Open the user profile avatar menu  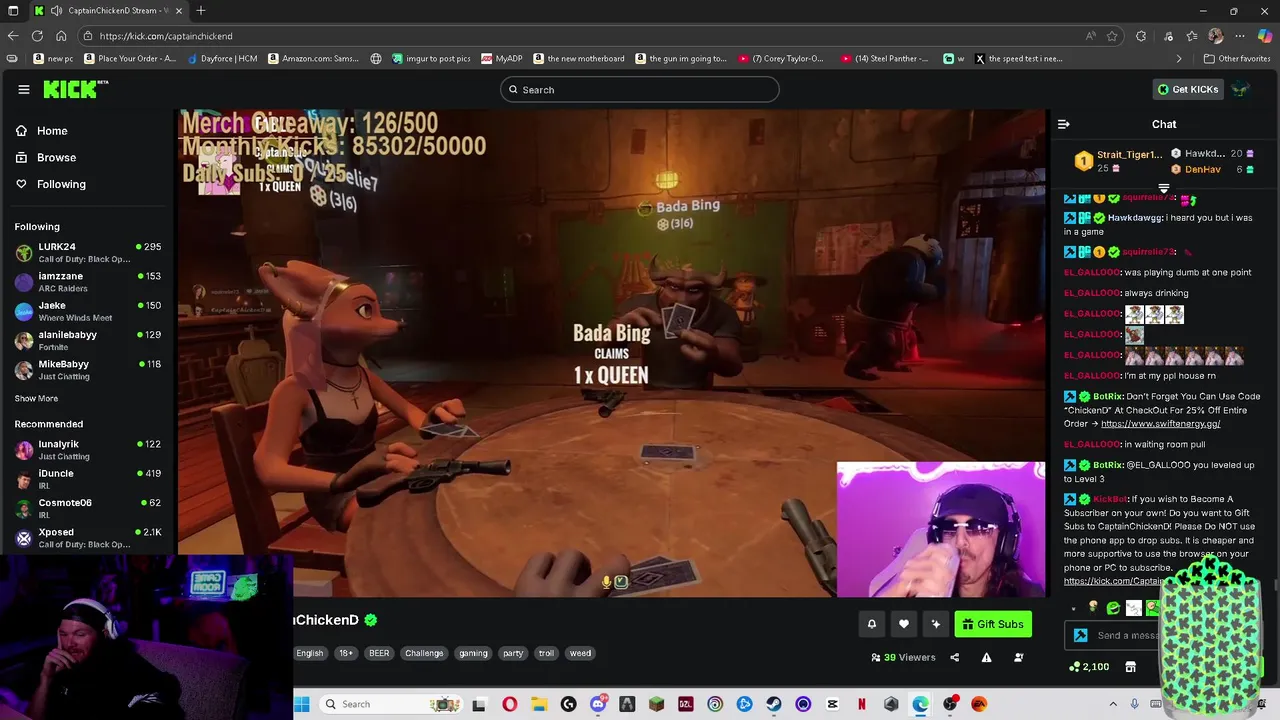(1240, 89)
